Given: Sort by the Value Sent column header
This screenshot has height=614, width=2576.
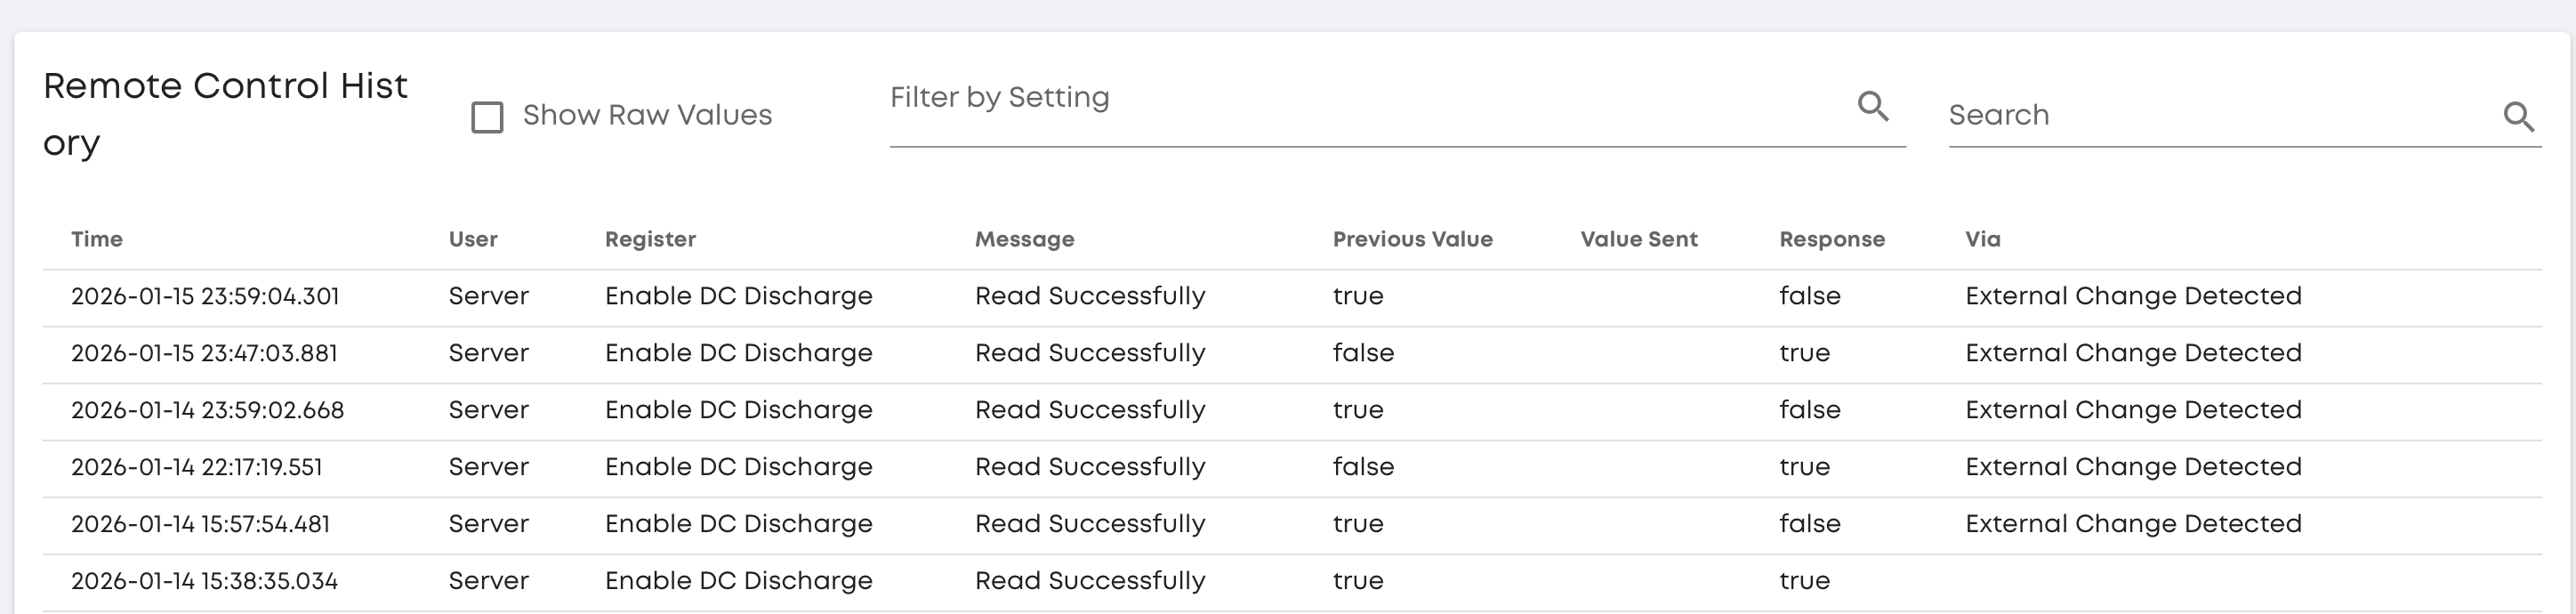Looking at the screenshot, I should coord(1639,240).
